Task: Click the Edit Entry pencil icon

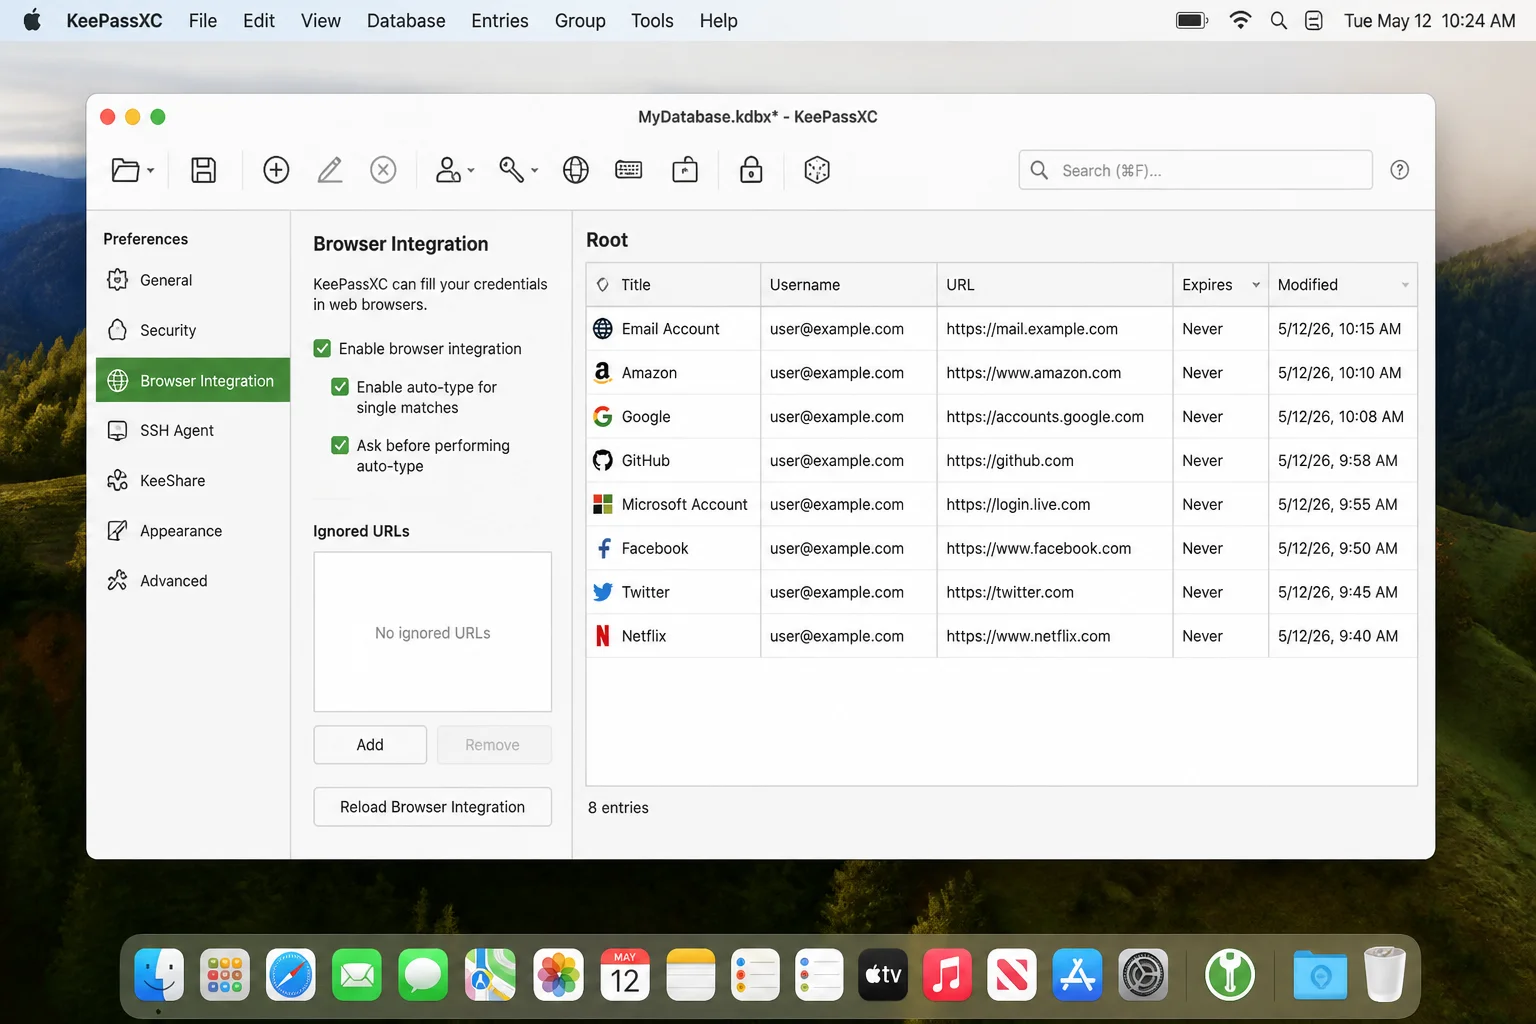Action: [330, 170]
